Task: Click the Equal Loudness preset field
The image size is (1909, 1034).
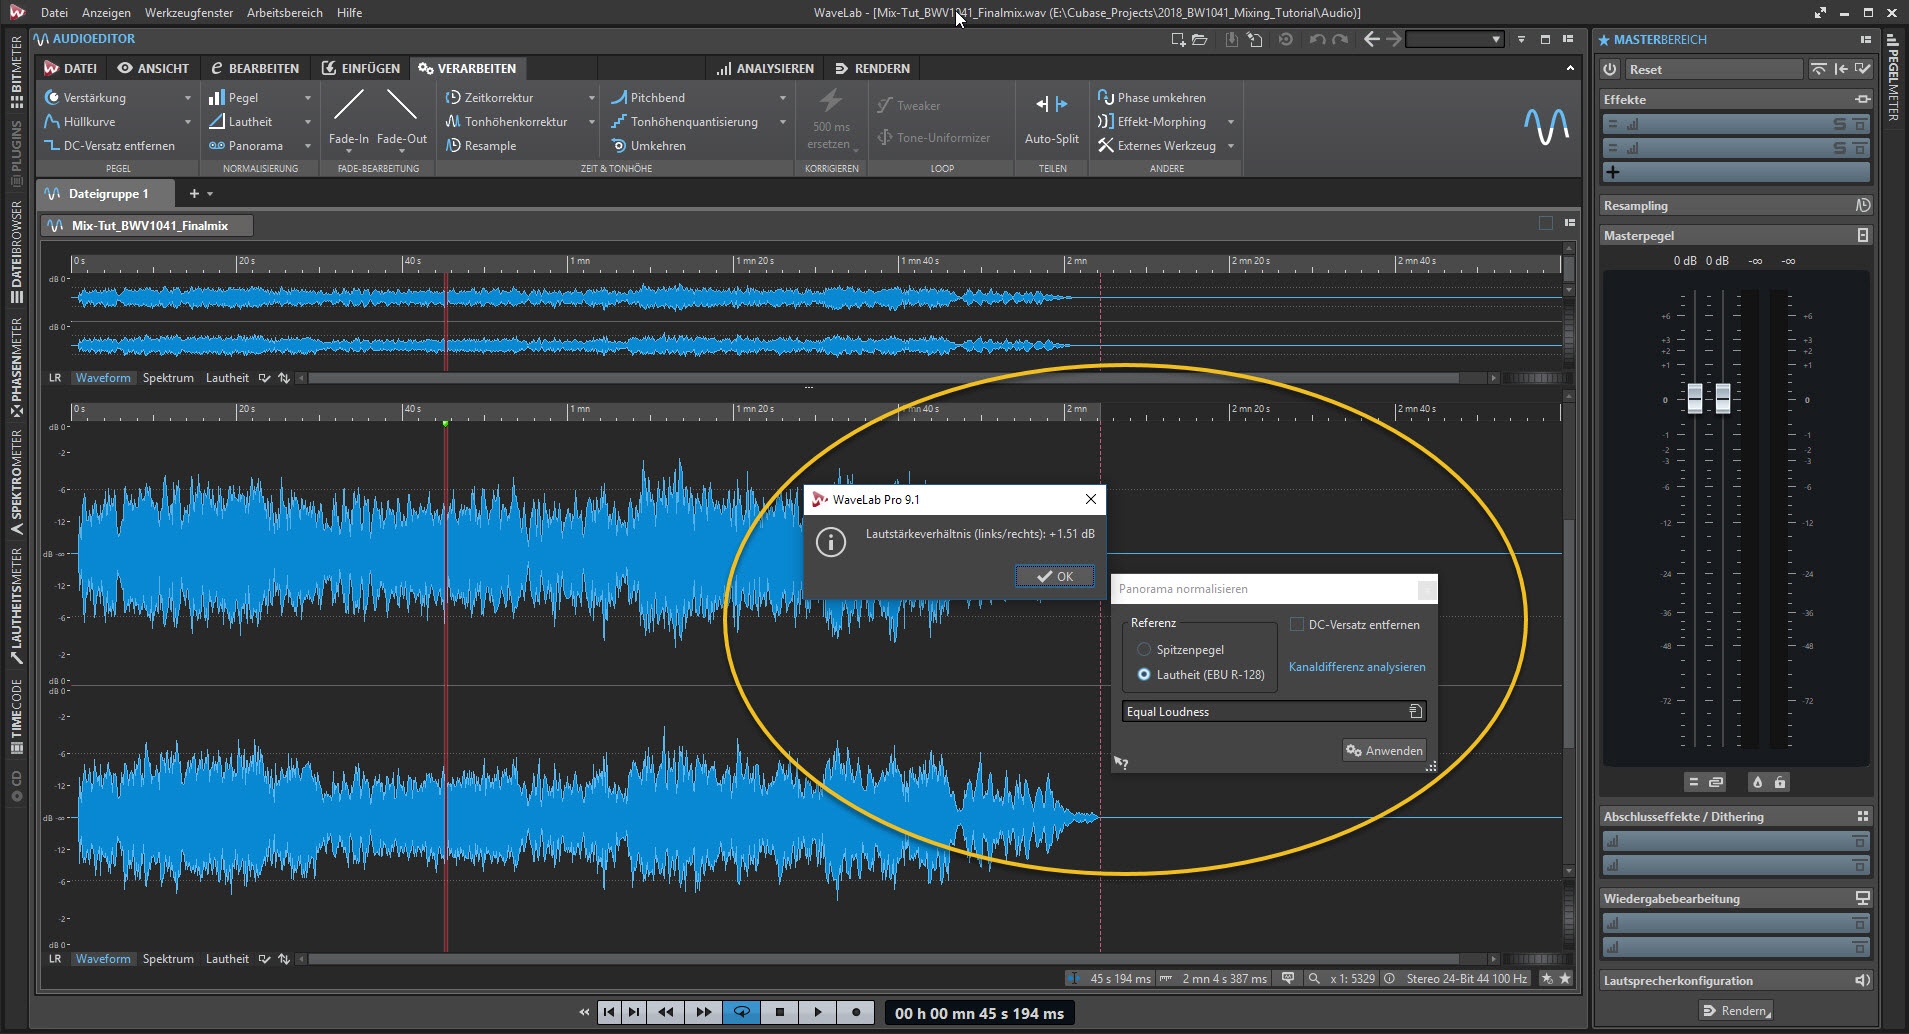Action: 1274,711
